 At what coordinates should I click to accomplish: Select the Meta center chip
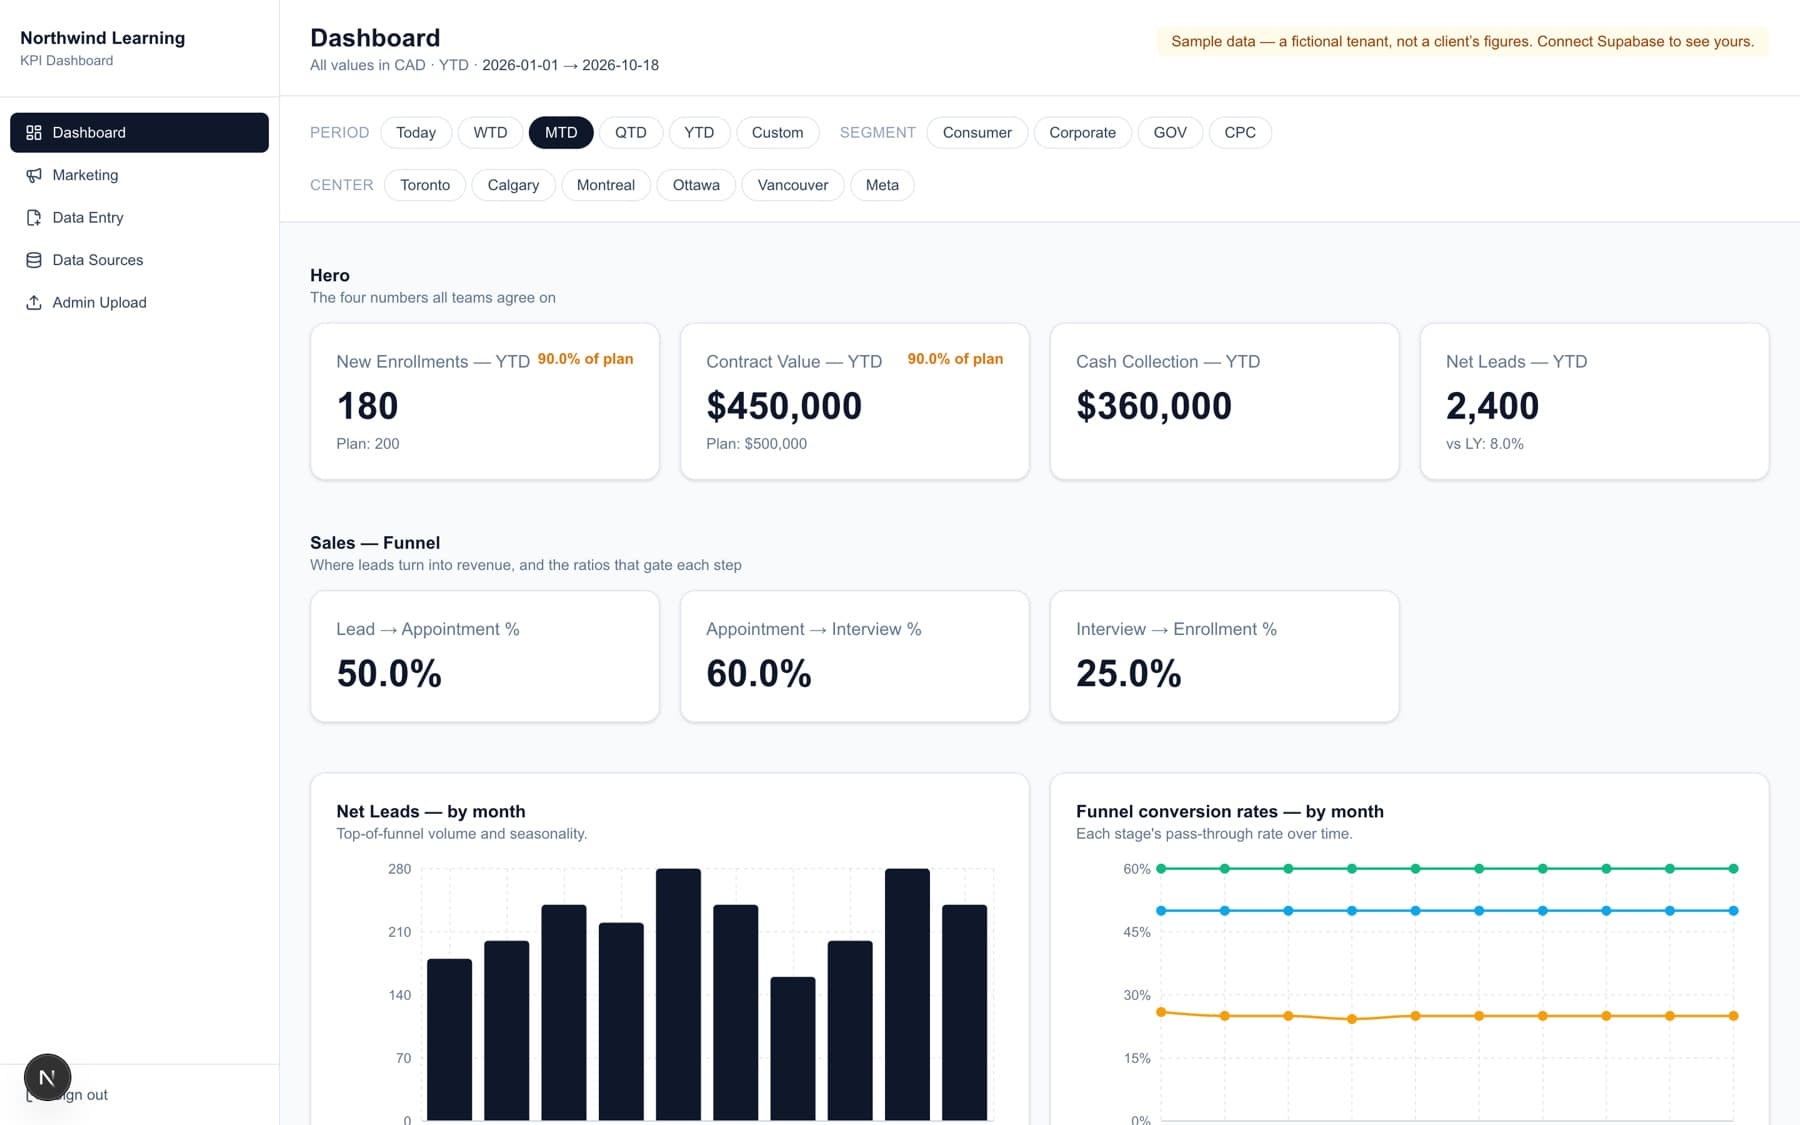click(882, 185)
